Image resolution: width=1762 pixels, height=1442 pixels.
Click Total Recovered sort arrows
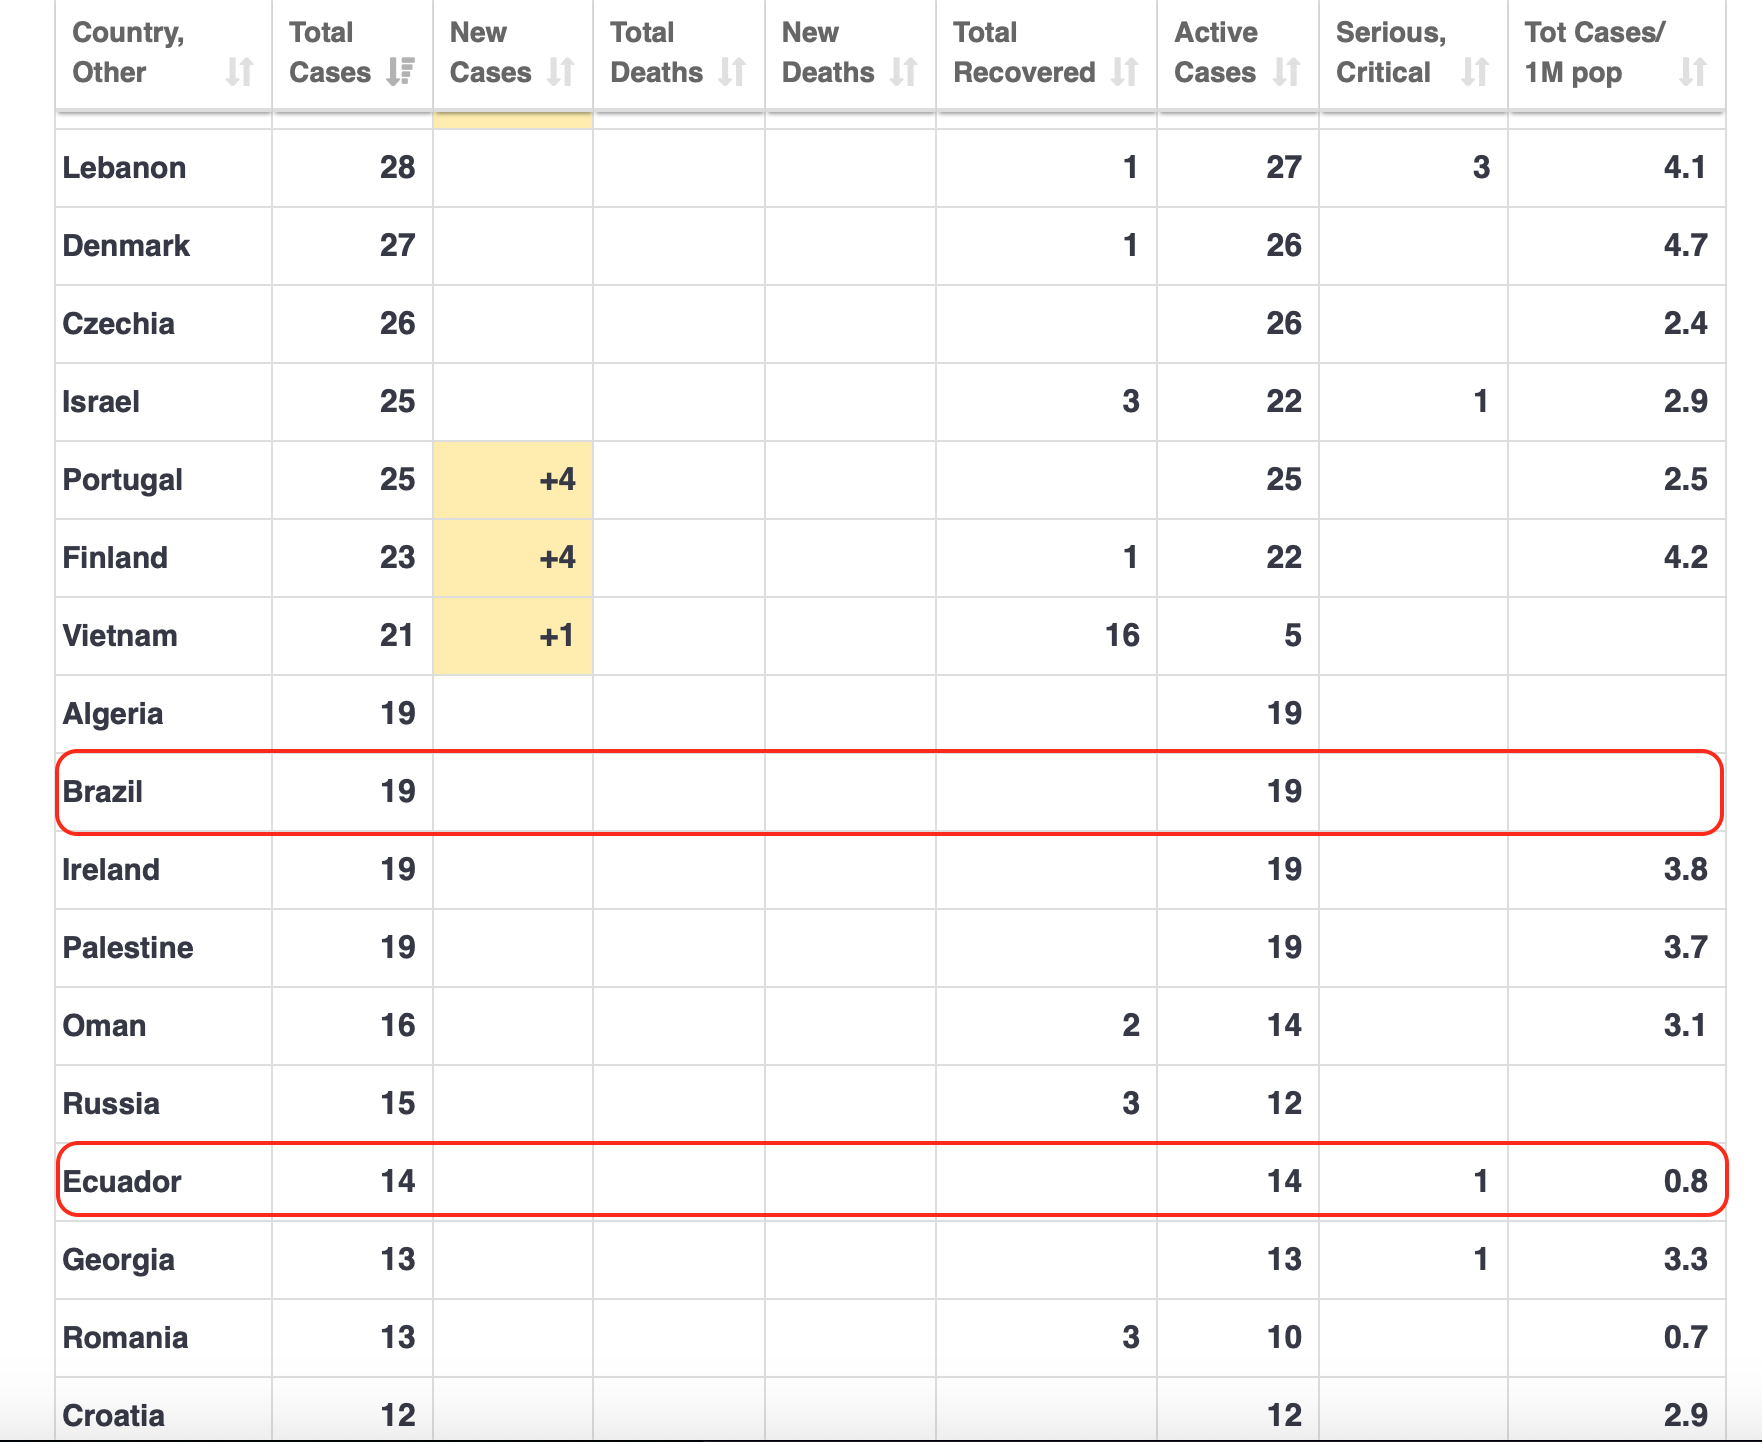point(1125,72)
